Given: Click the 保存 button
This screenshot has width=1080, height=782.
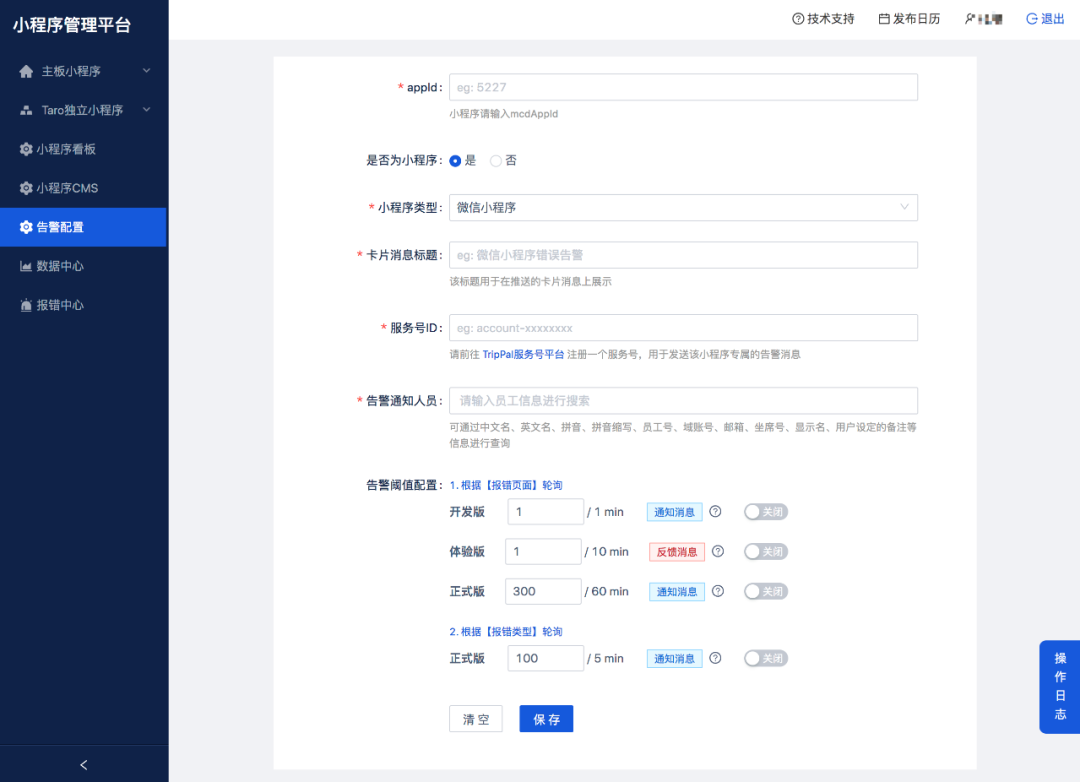Looking at the screenshot, I should pyautogui.click(x=546, y=719).
